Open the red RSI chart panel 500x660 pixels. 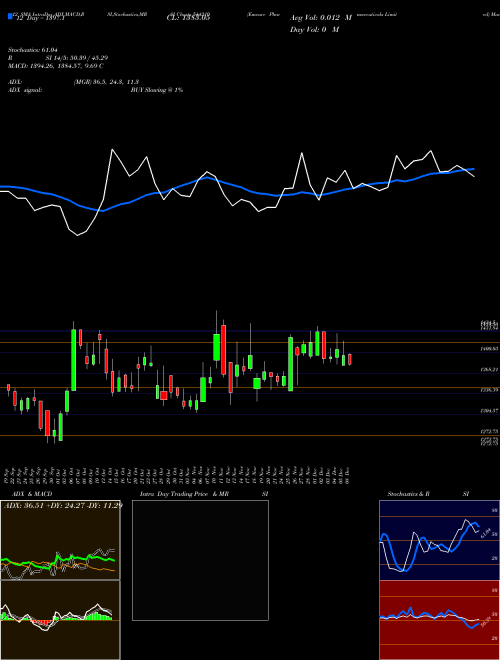tap(439, 620)
